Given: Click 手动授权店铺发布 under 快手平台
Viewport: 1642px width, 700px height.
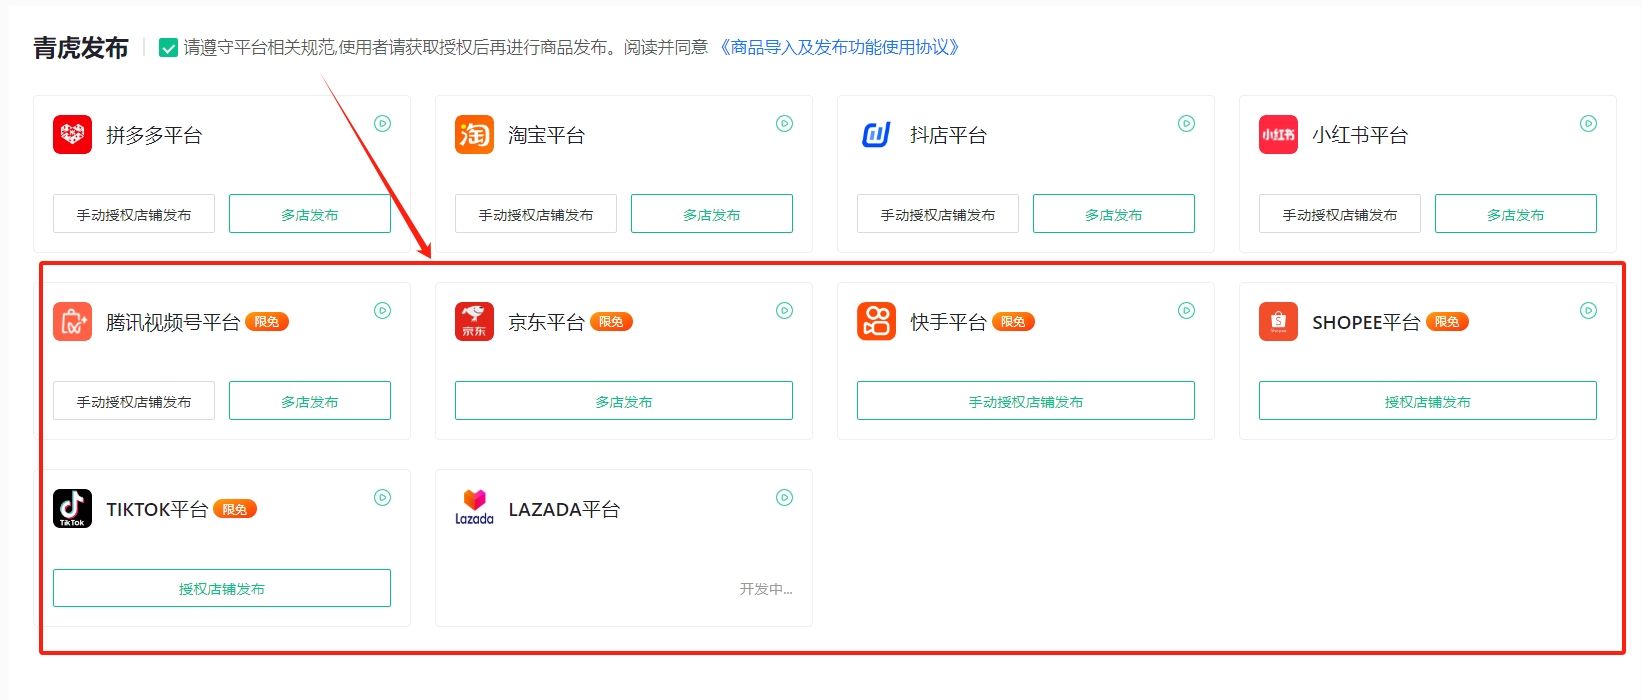Looking at the screenshot, I should click(x=1026, y=401).
